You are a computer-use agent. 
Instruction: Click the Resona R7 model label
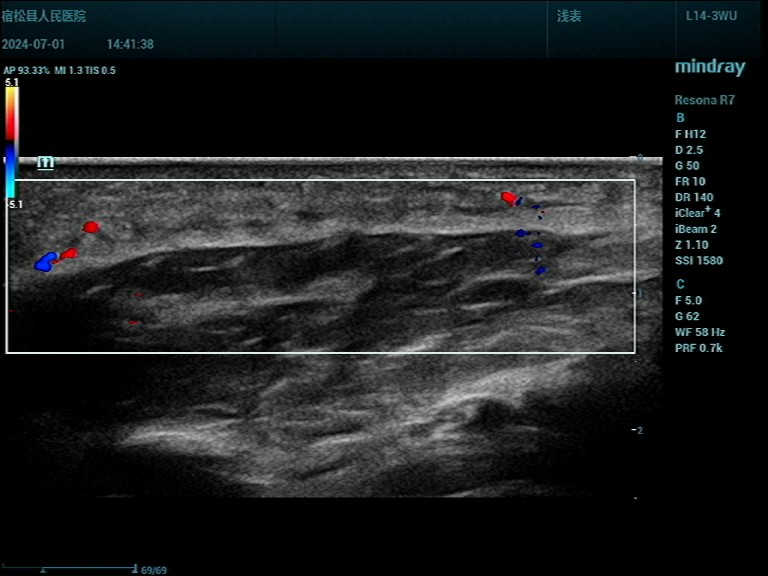click(704, 100)
